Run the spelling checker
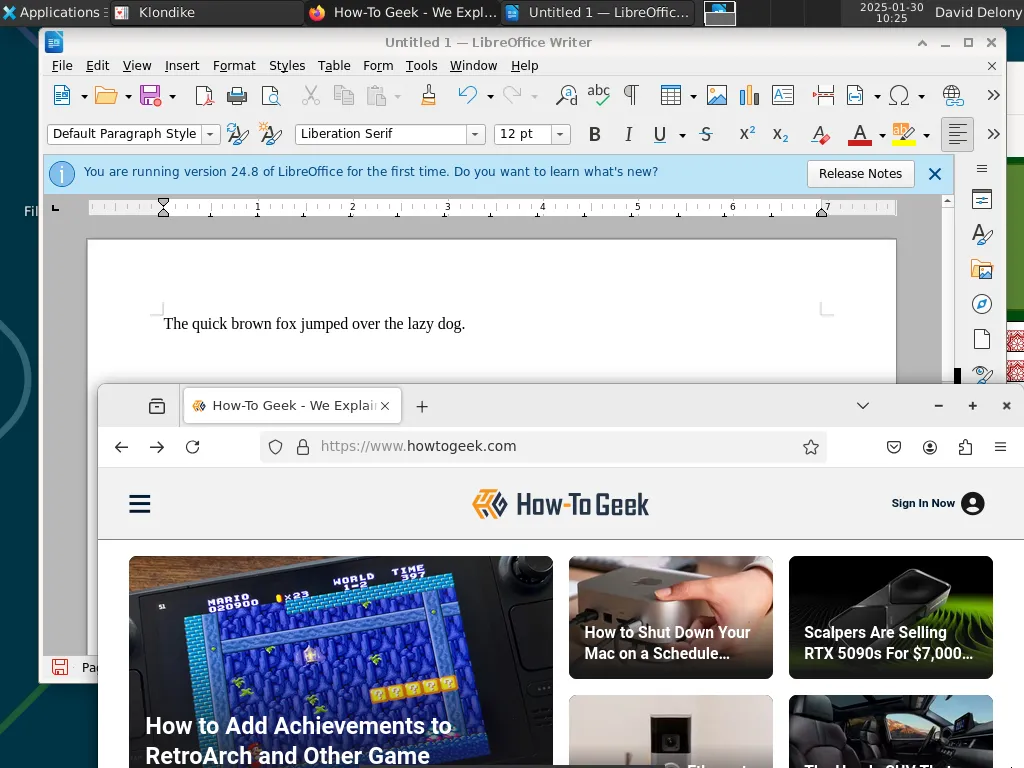The height and width of the screenshot is (768, 1024). tap(598, 95)
